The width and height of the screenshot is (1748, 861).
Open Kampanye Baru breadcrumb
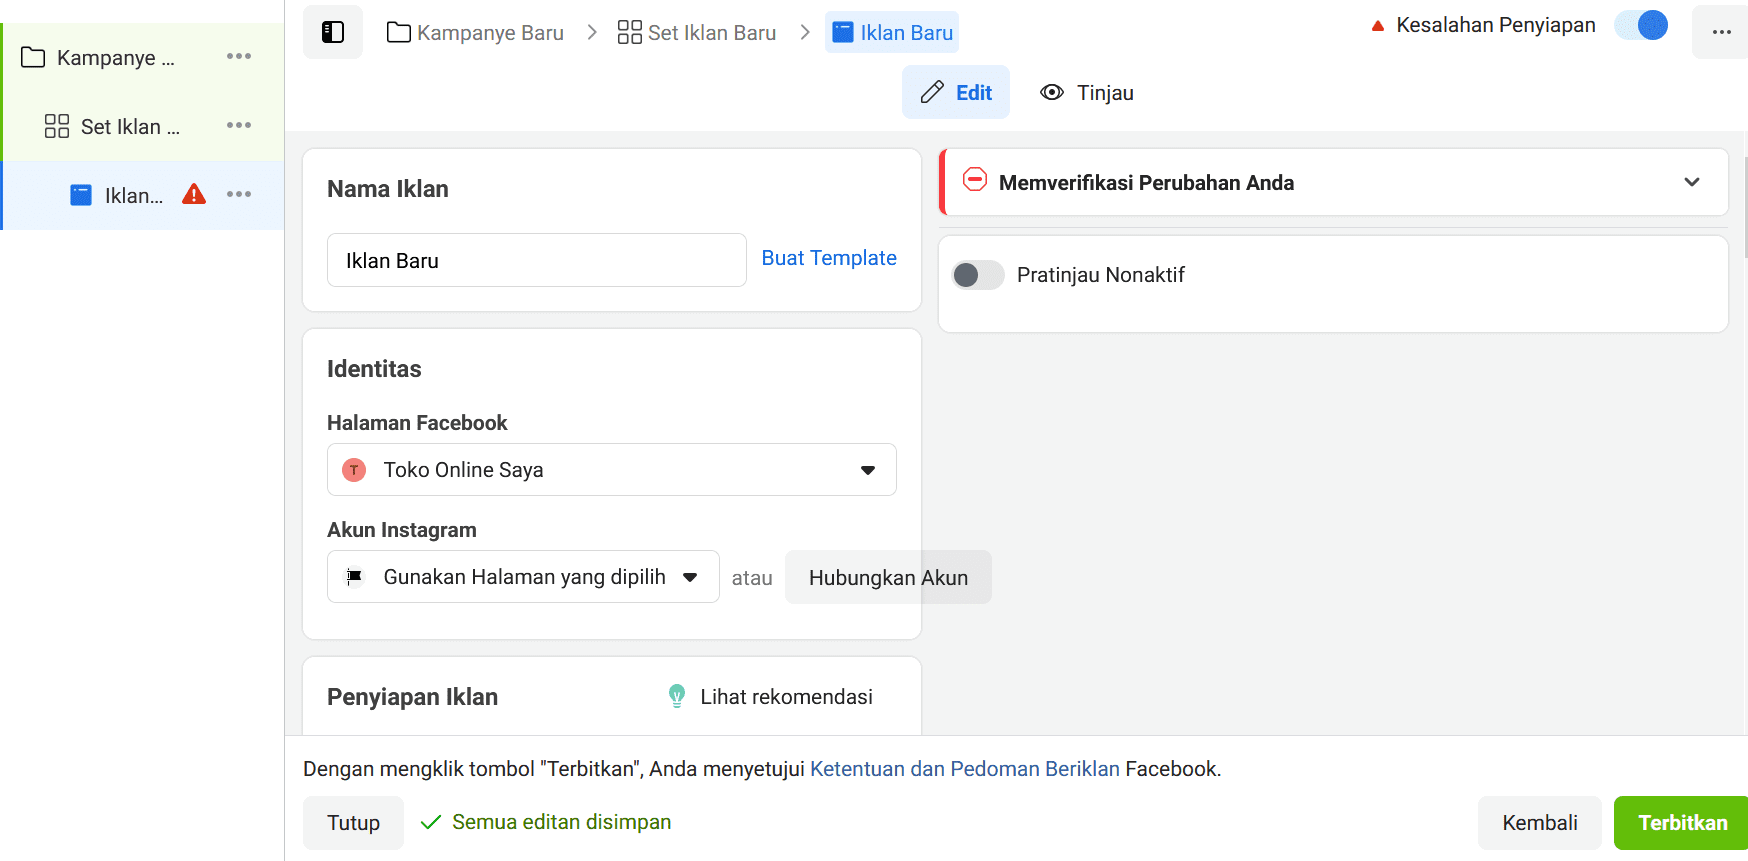[475, 33]
